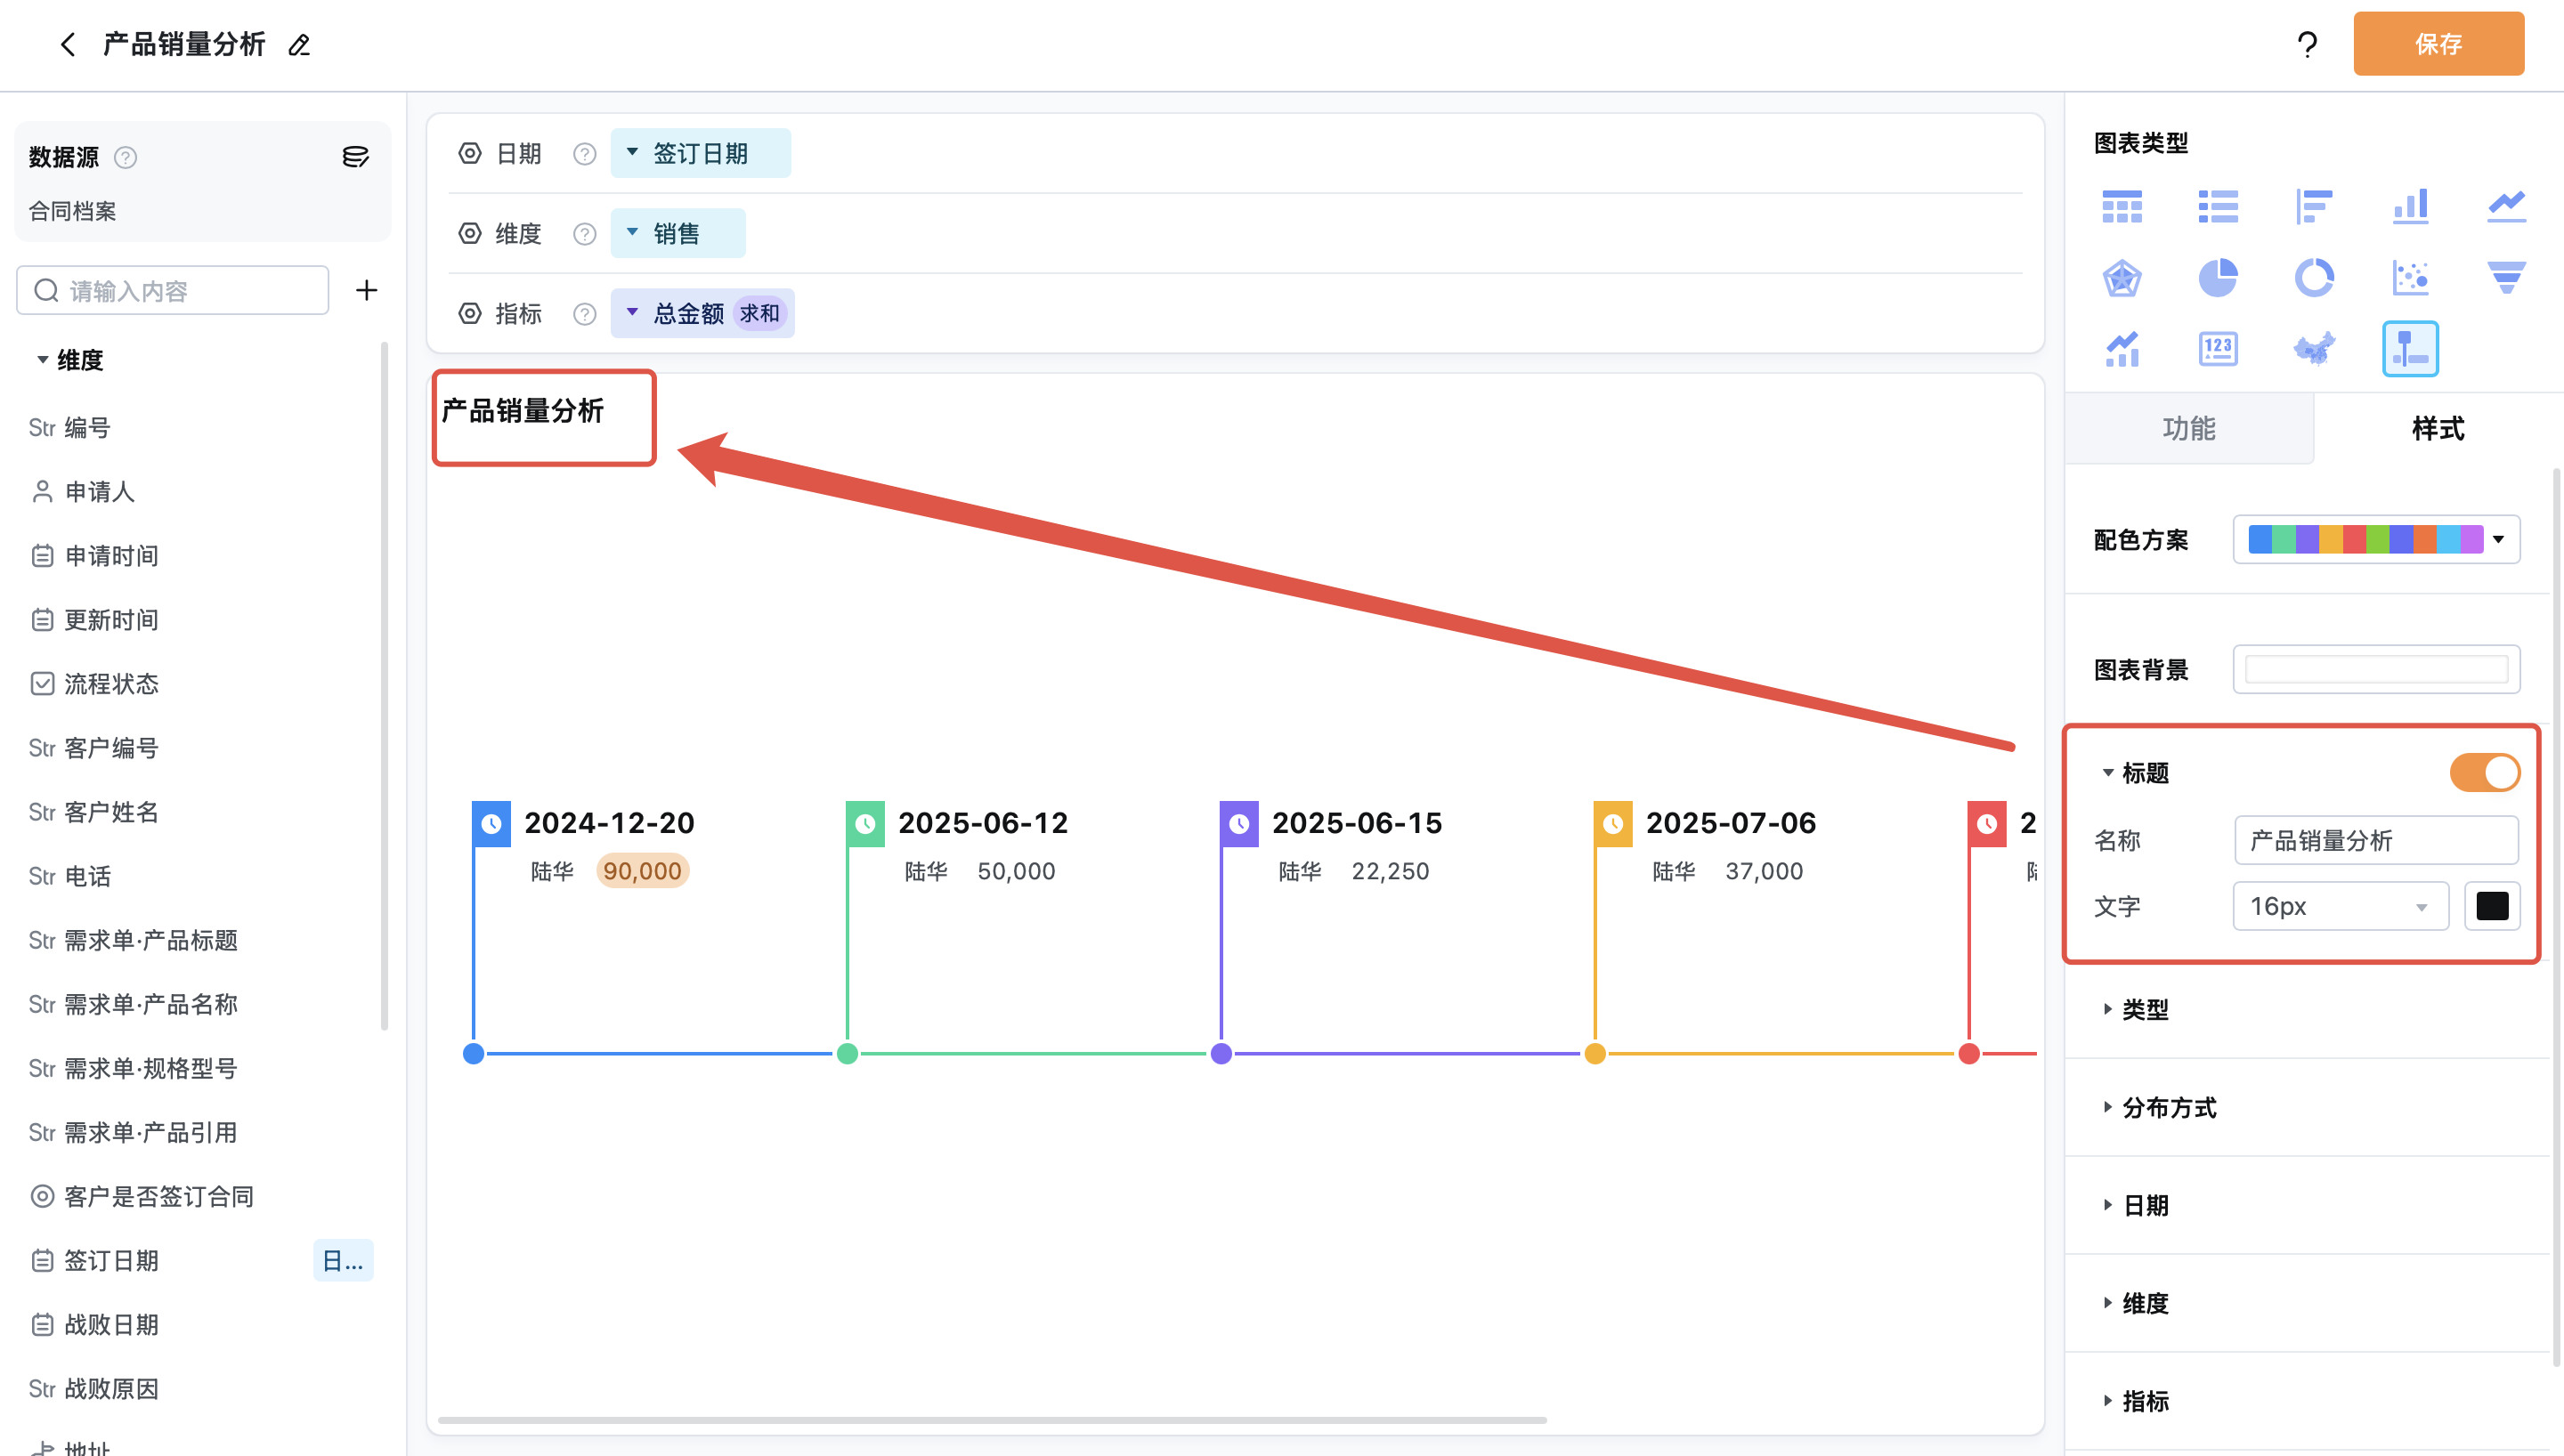The image size is (2564, 1456).
Task: Click the data source switch icon
Action: (x=355, y=156)
